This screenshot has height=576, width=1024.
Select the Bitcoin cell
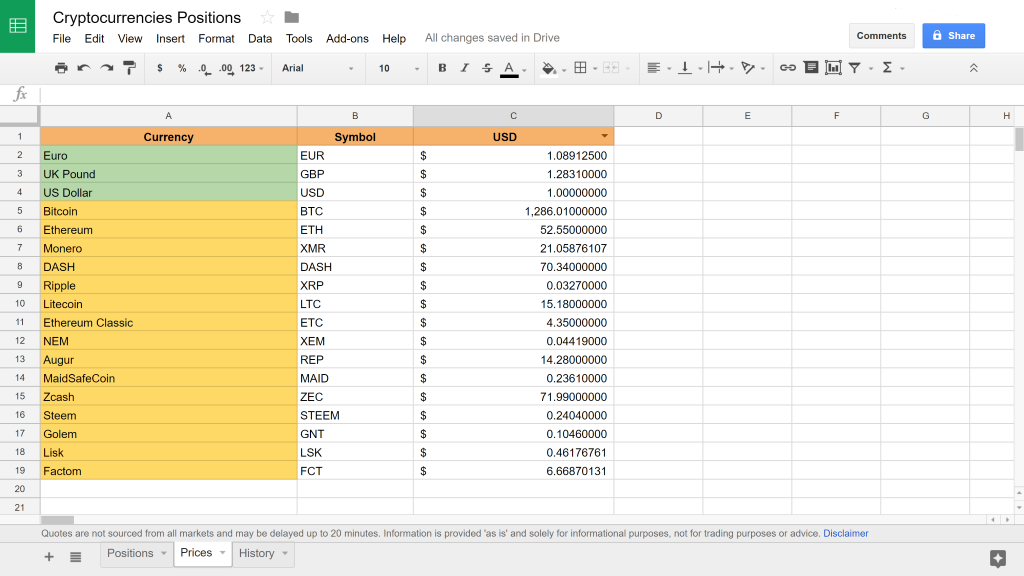168,211
